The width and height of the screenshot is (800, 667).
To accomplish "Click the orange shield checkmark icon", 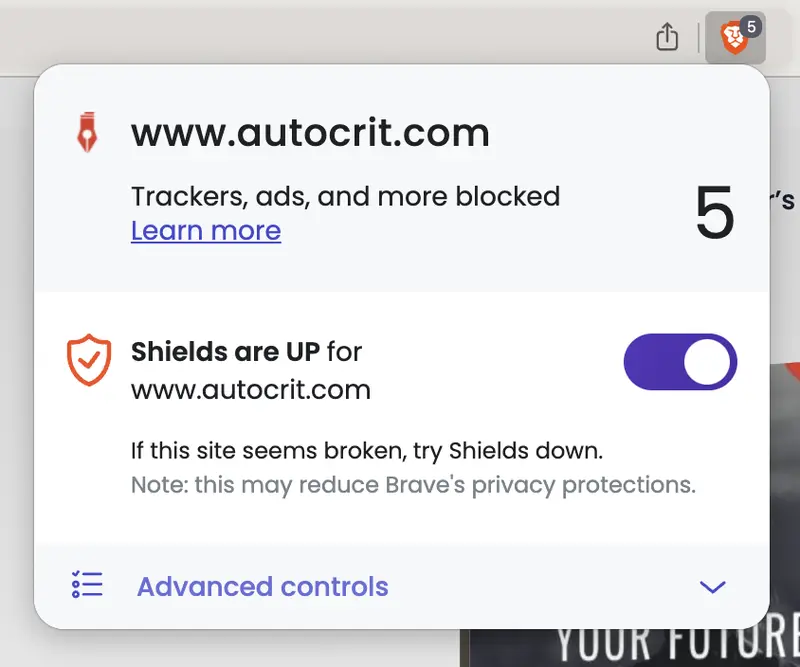I will pos(88,360).
